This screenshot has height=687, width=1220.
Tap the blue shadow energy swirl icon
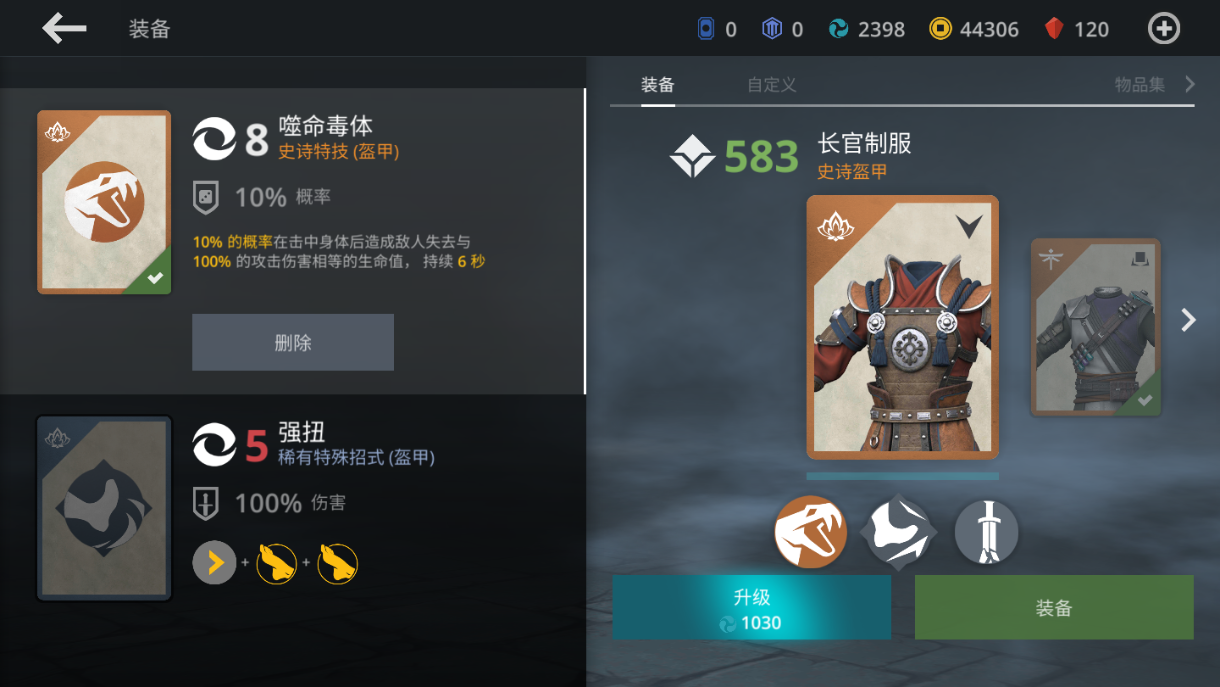click(838, 29)
